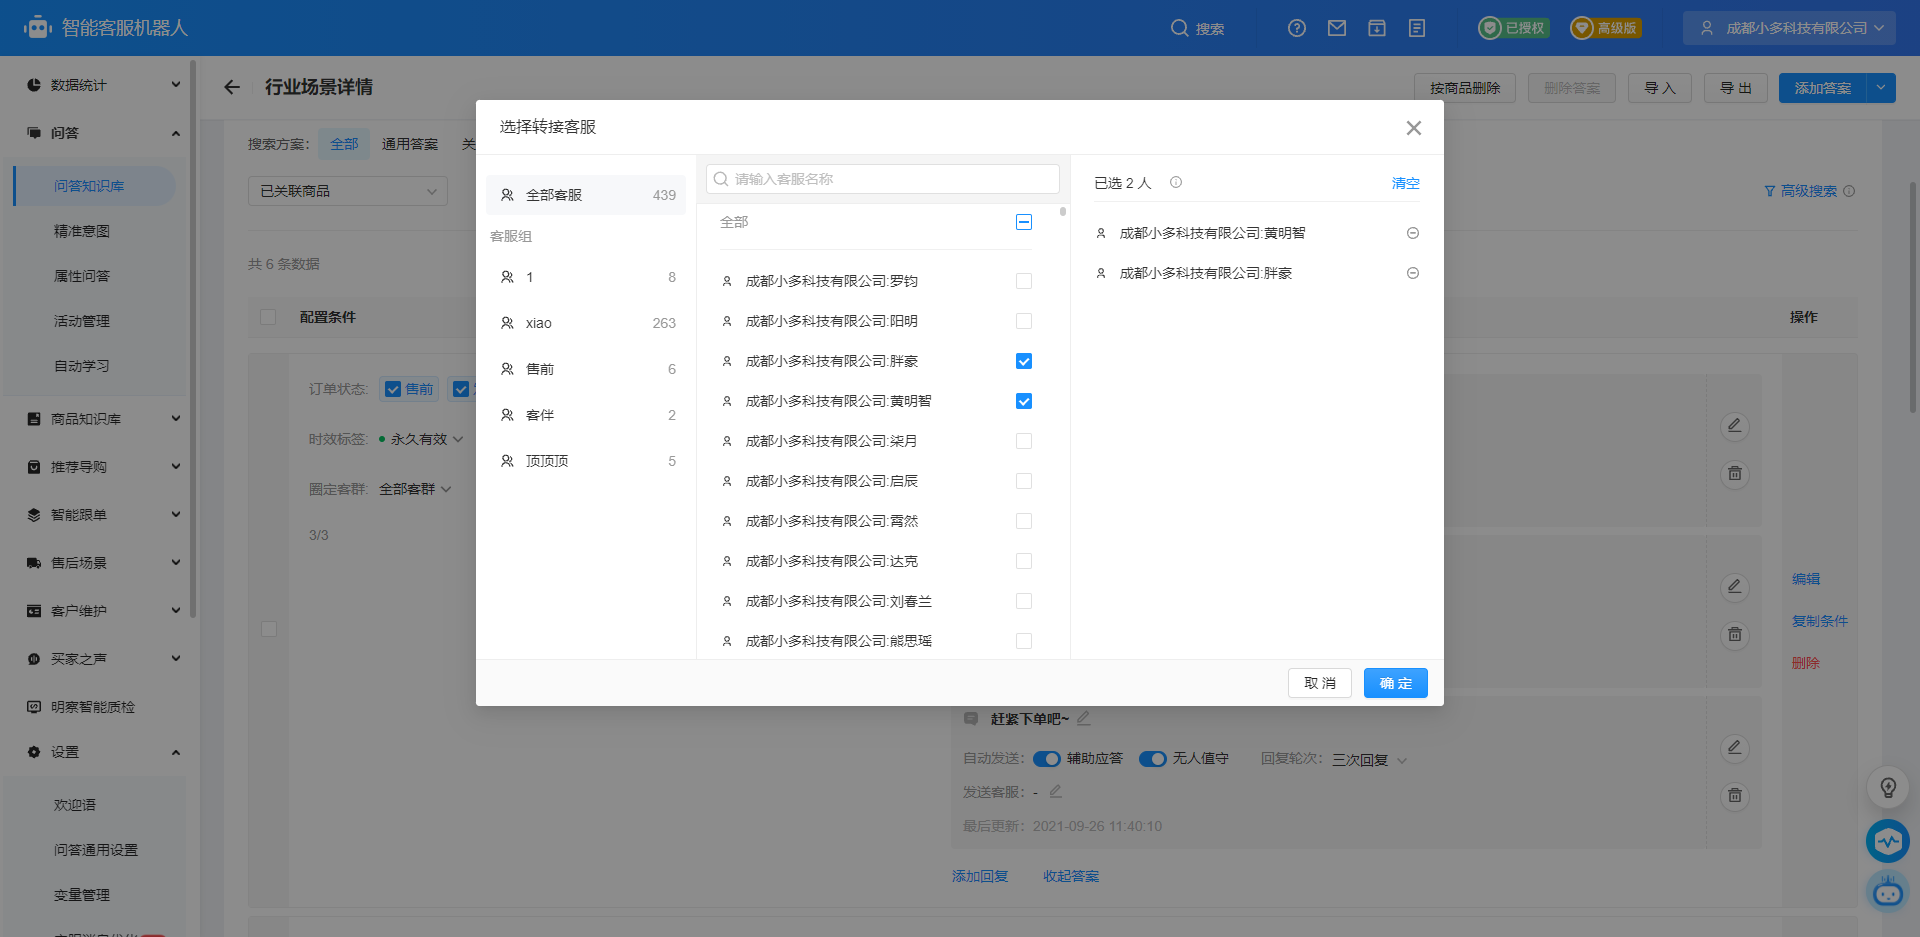Click the 取消 button

(x=1320, y=683)
